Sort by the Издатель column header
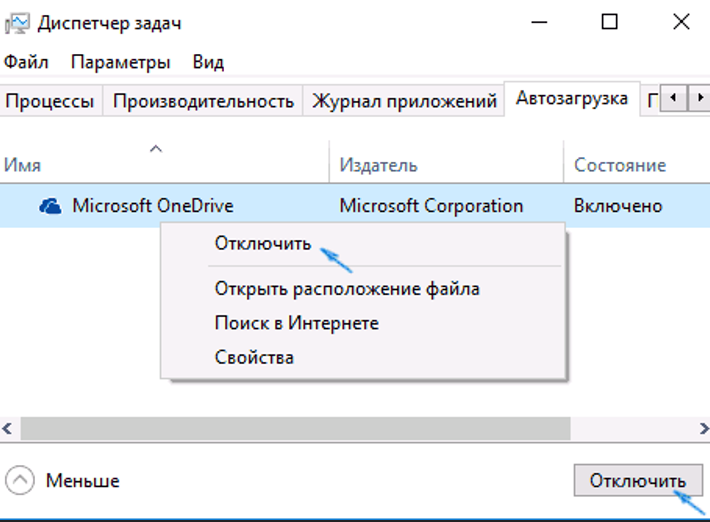Viewport: 710px width, 522px height. [x=378, y=165]
